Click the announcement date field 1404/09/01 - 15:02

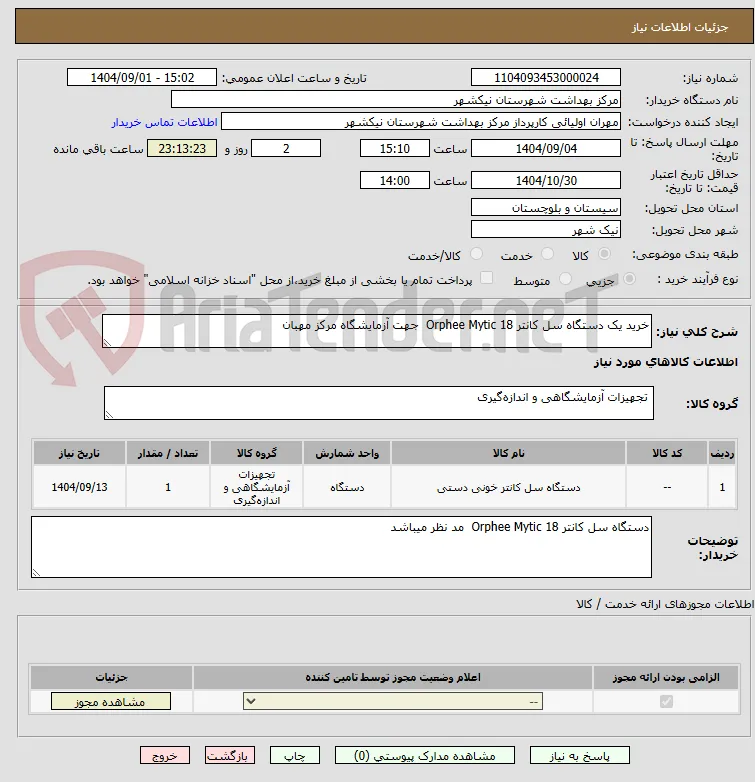tap(142, 78)
